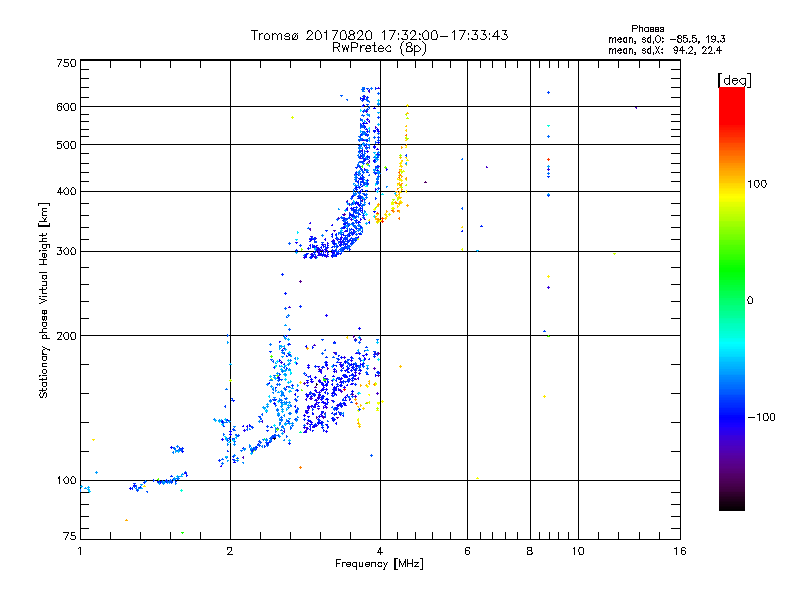Click the 'mean, sd,X: 94.2, 22.4' line
800x600 pixels.
click(665, 50)
